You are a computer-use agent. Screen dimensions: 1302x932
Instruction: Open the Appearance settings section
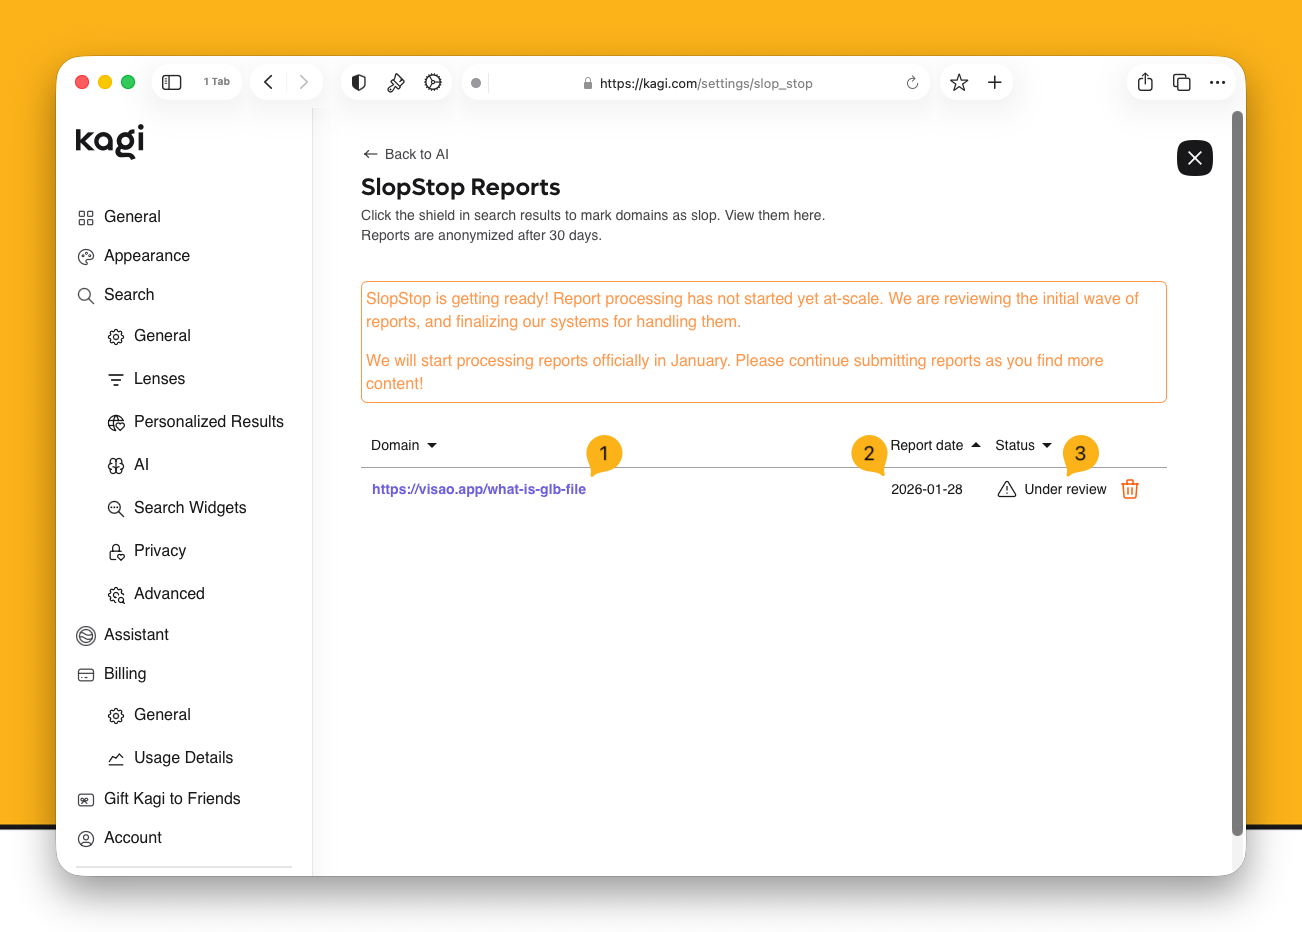pyautogui.click(x=144, y=255)
